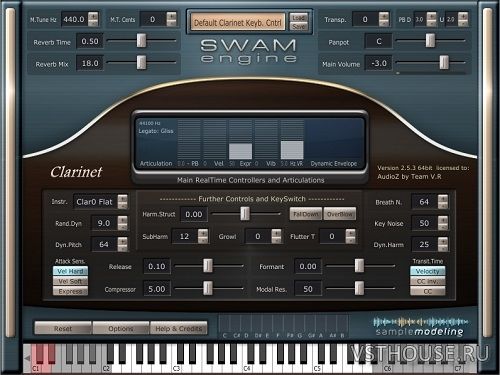Image resolution: width=500 pixels, height=375 pixels.
Task: Click the Save preset button
Action: pos(298,26)
